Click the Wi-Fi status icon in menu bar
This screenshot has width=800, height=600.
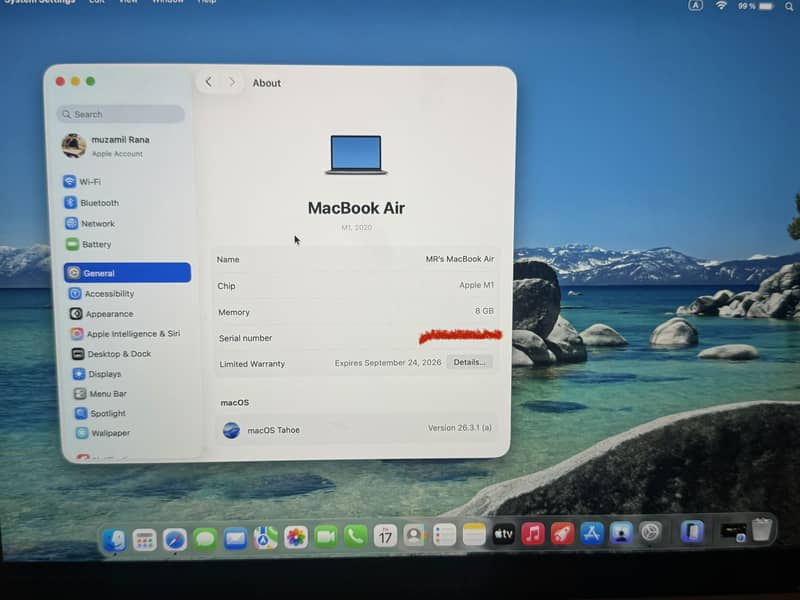(x=721, y=5)
